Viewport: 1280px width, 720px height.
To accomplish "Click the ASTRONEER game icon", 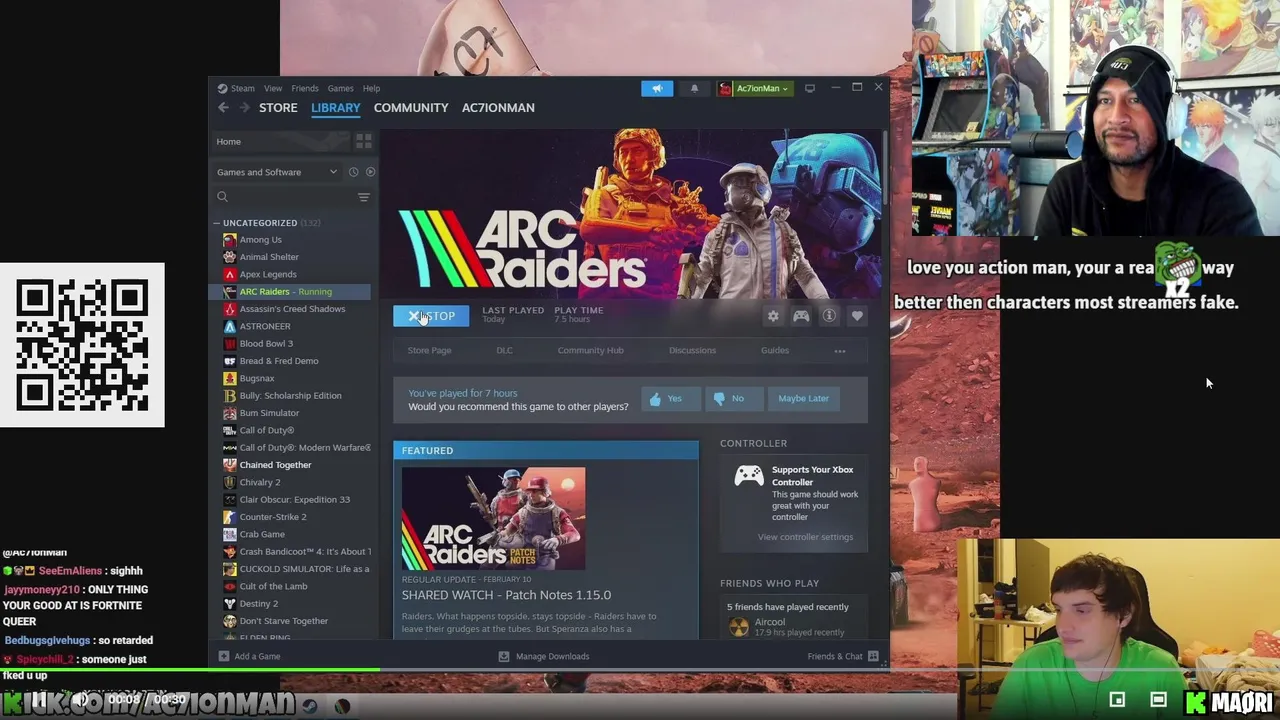I will click(x=230, y=326).
